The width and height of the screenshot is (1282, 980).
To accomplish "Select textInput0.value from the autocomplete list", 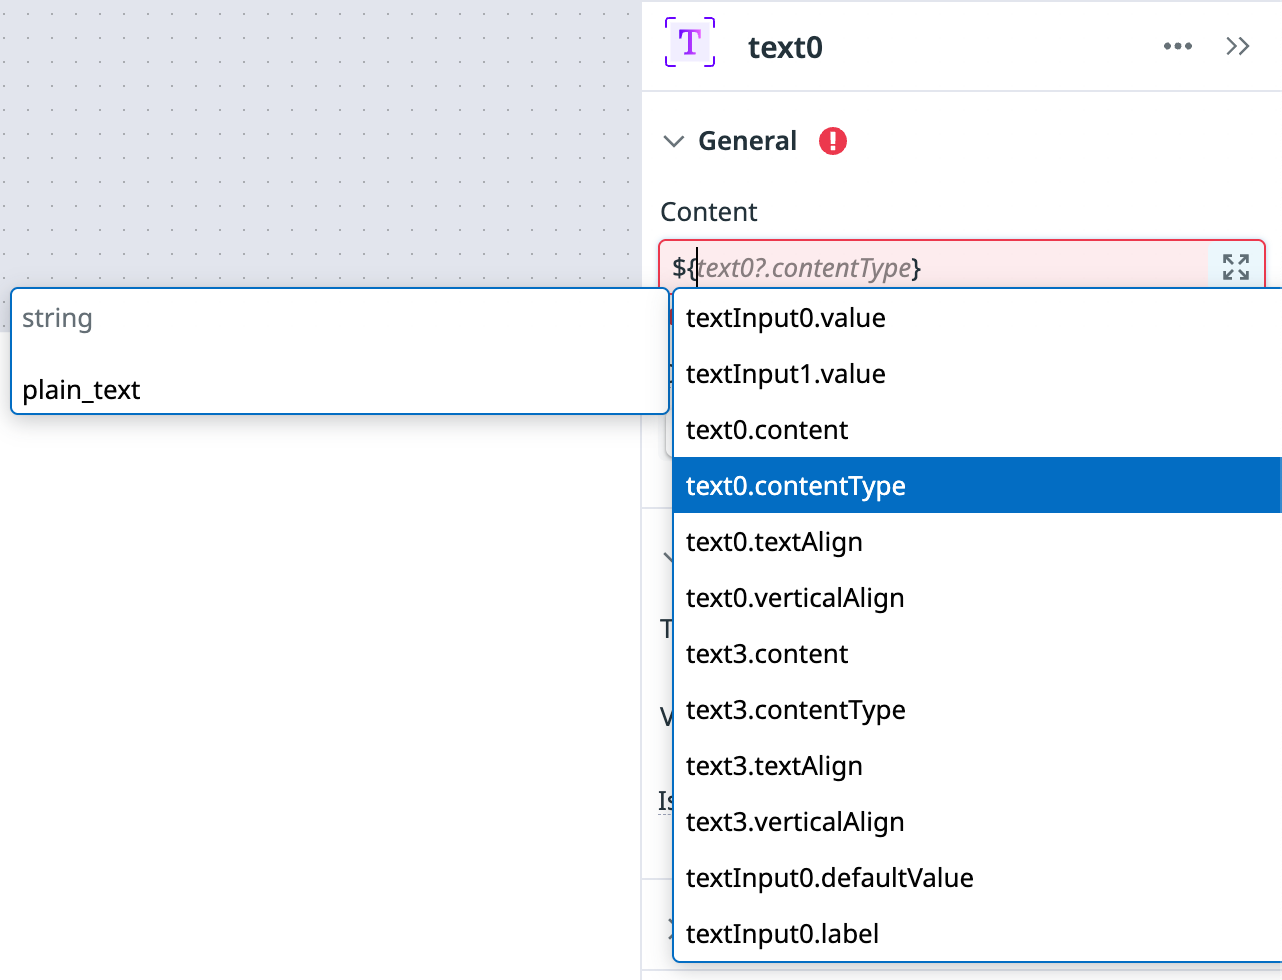I will [785, 318].
